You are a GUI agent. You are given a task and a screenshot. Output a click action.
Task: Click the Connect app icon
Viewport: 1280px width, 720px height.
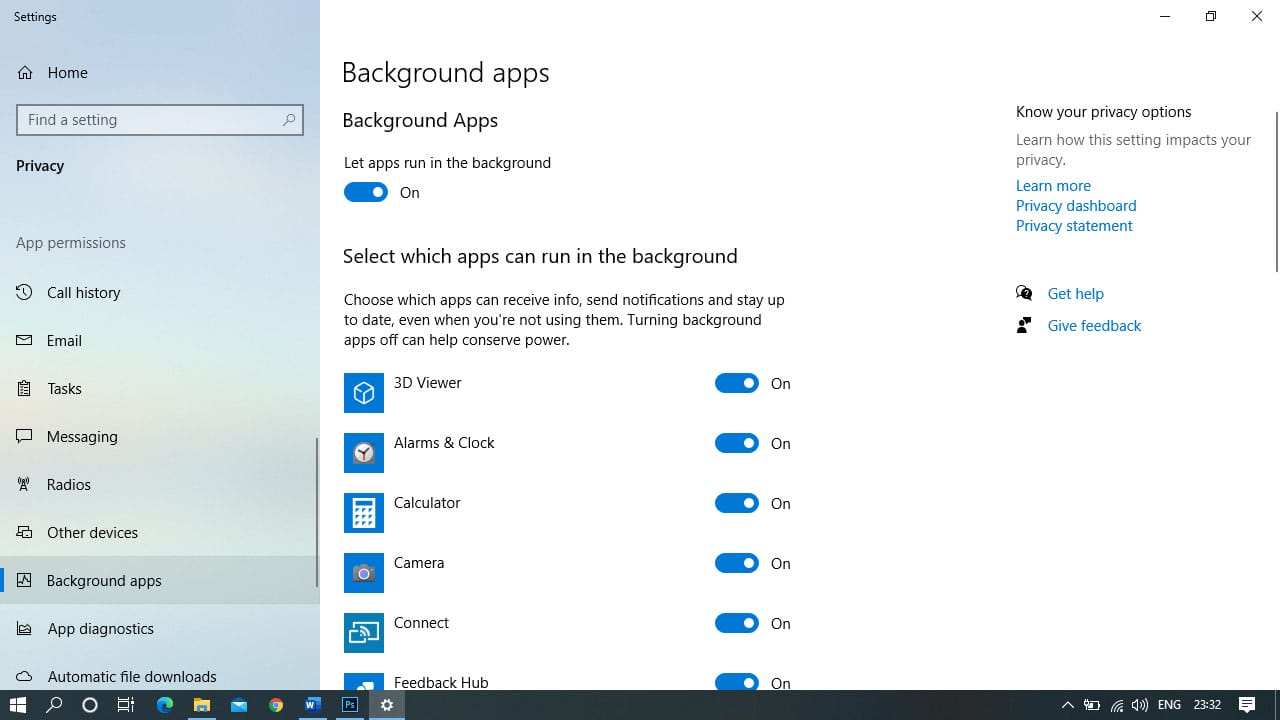(x=363, y=633)
